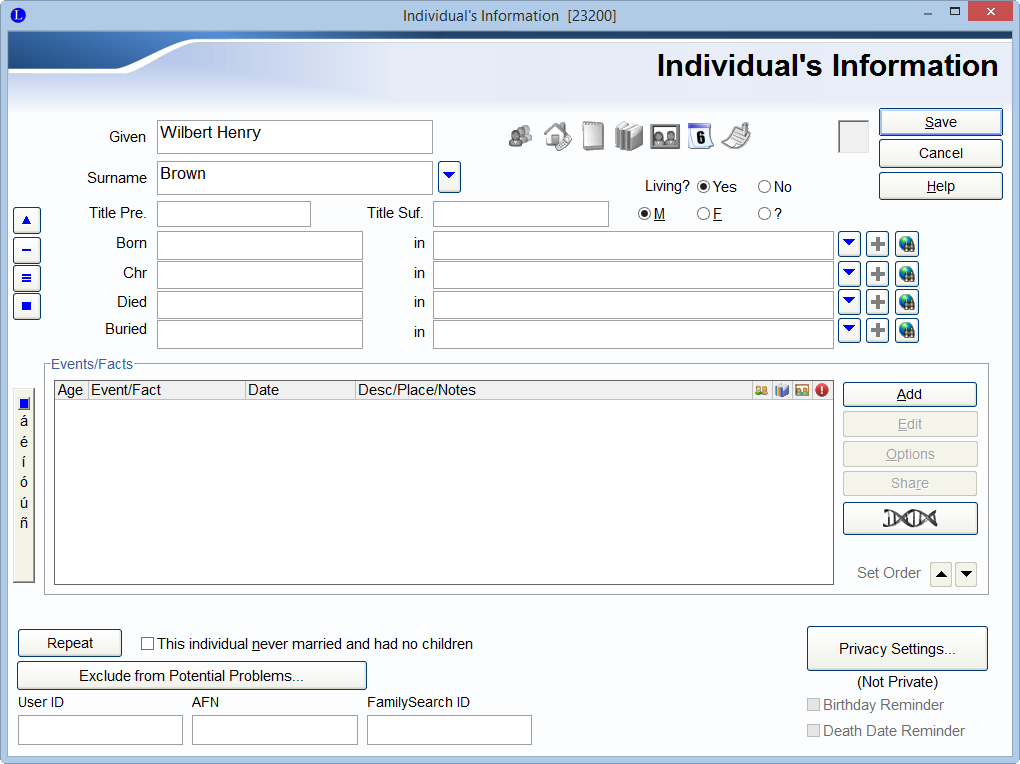Open the calendar icon showing 6
Screen dimensions: 1020x764
[700, 137]
